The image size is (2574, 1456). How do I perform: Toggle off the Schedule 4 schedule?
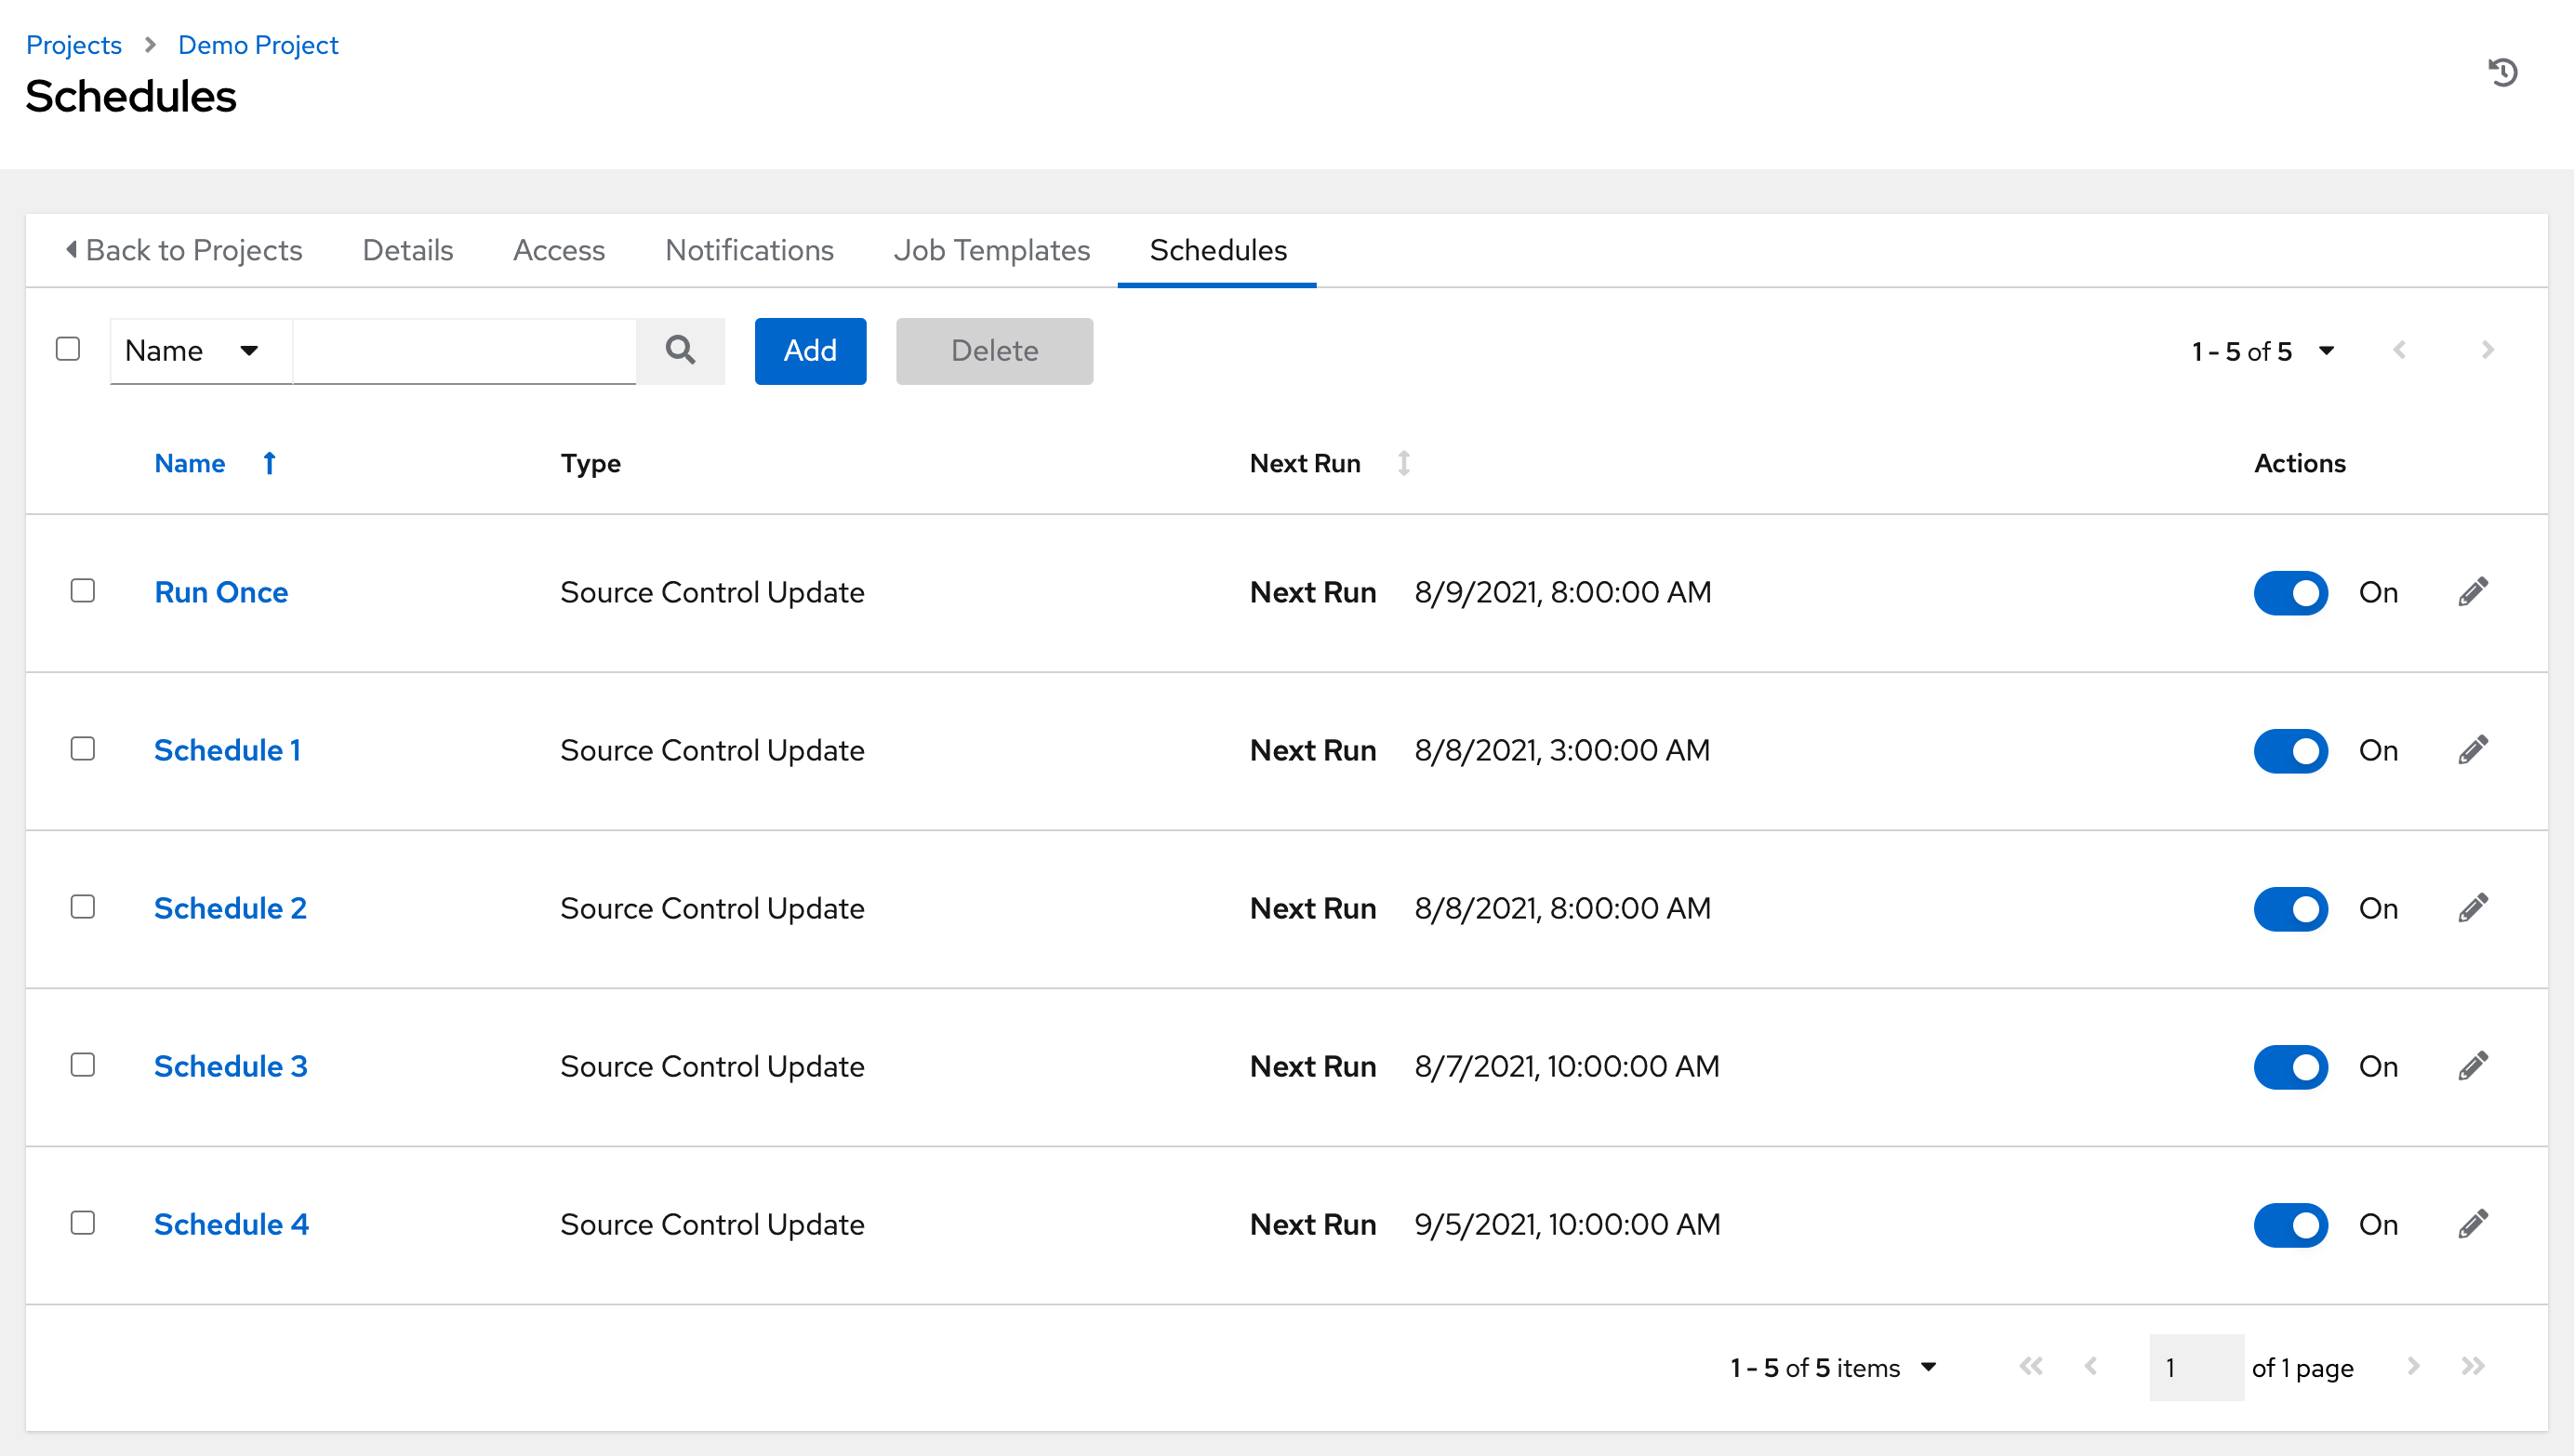[x=2291, y=1223]
